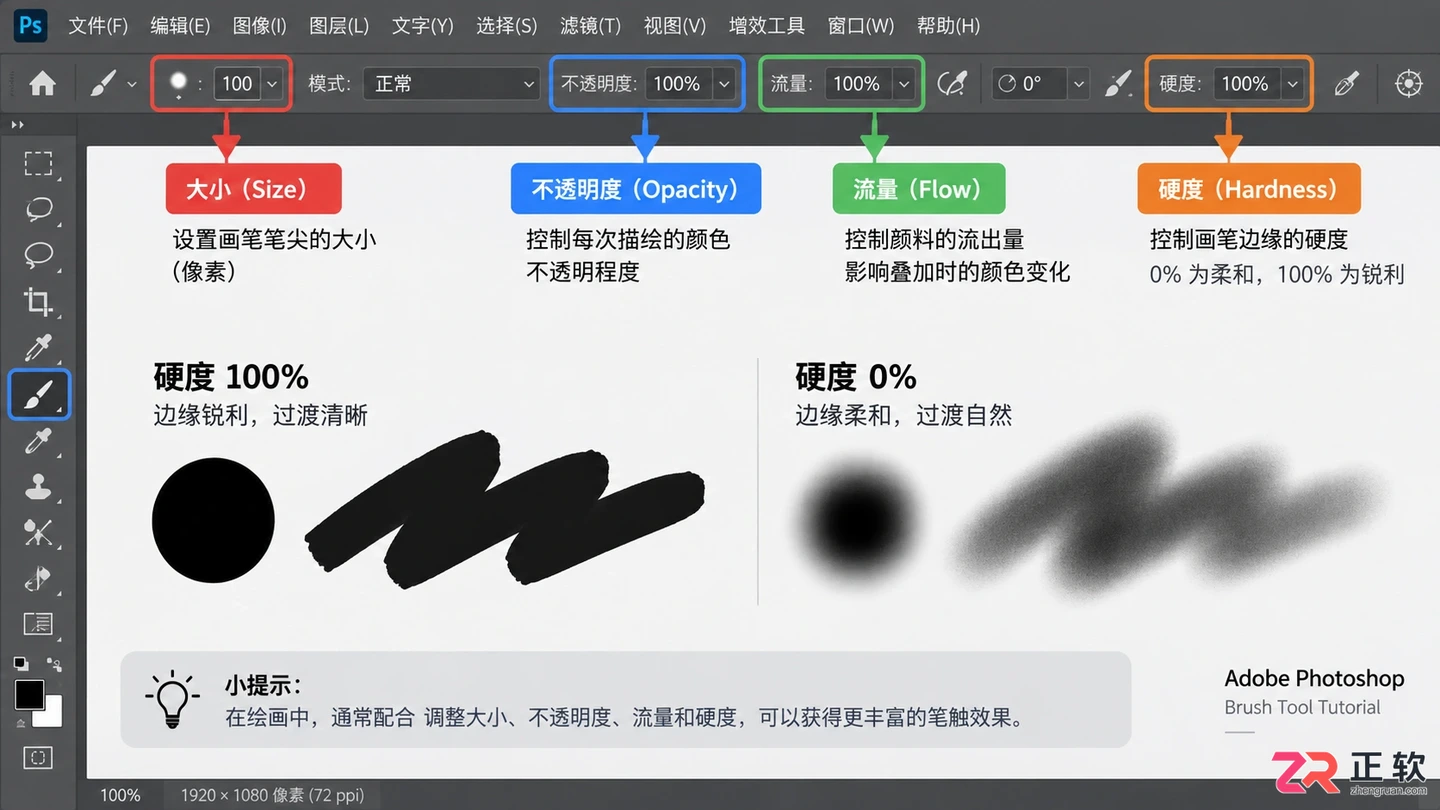This screenshot has height=810, width=1440.
Task: Open the tool preset chevron next to the brush icon
Action: pos(132,84)
